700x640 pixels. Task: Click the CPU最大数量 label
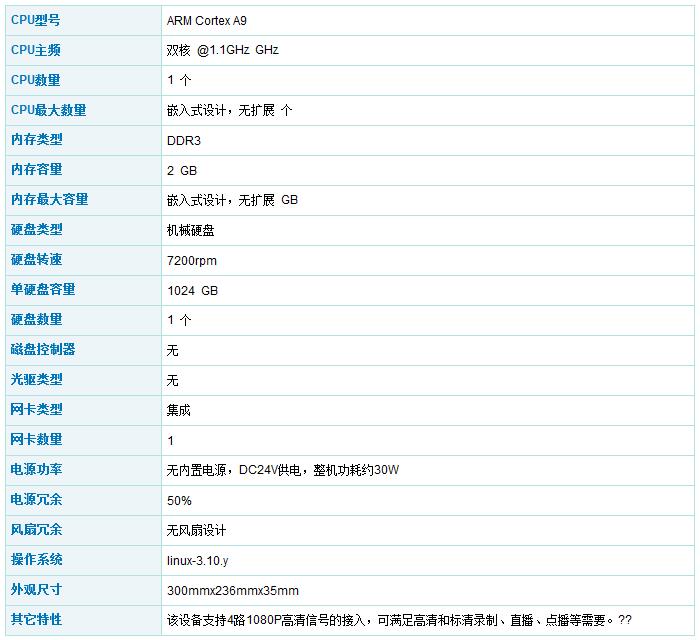click(x=48, y=110)
